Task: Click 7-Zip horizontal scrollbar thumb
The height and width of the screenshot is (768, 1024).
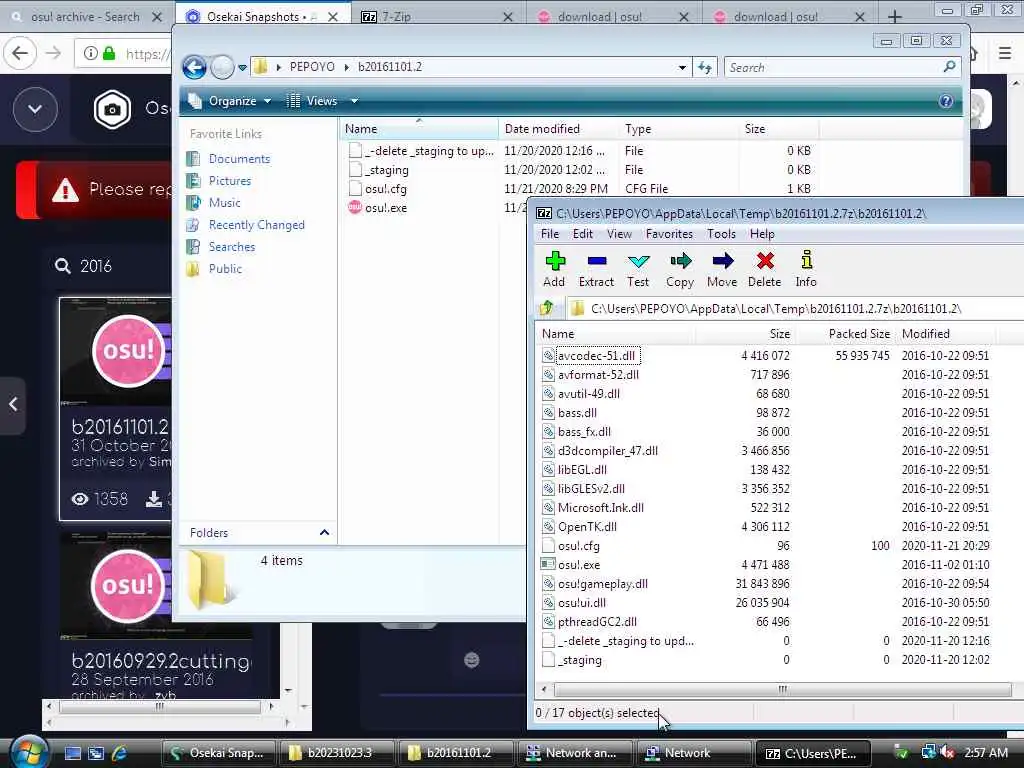Action: click(782, 690)
